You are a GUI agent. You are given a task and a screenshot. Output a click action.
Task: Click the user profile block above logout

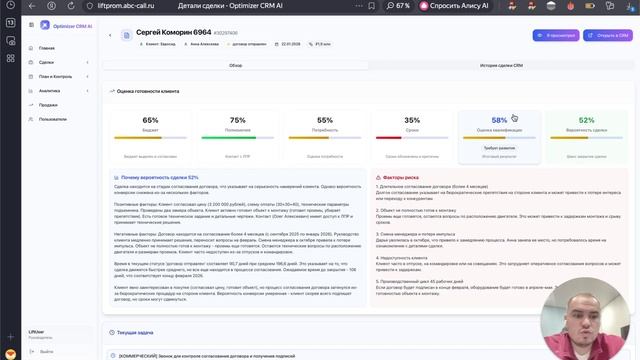(60, 335)
